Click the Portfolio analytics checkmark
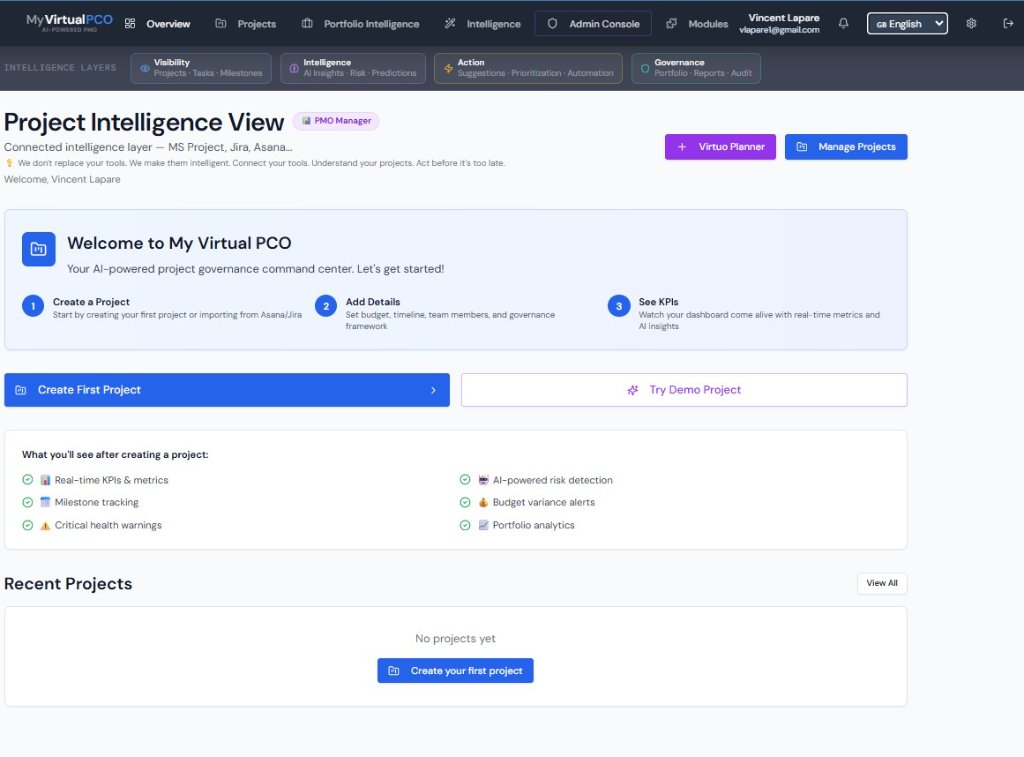This screenshot has width=1024, height=757. coord(465,525)
